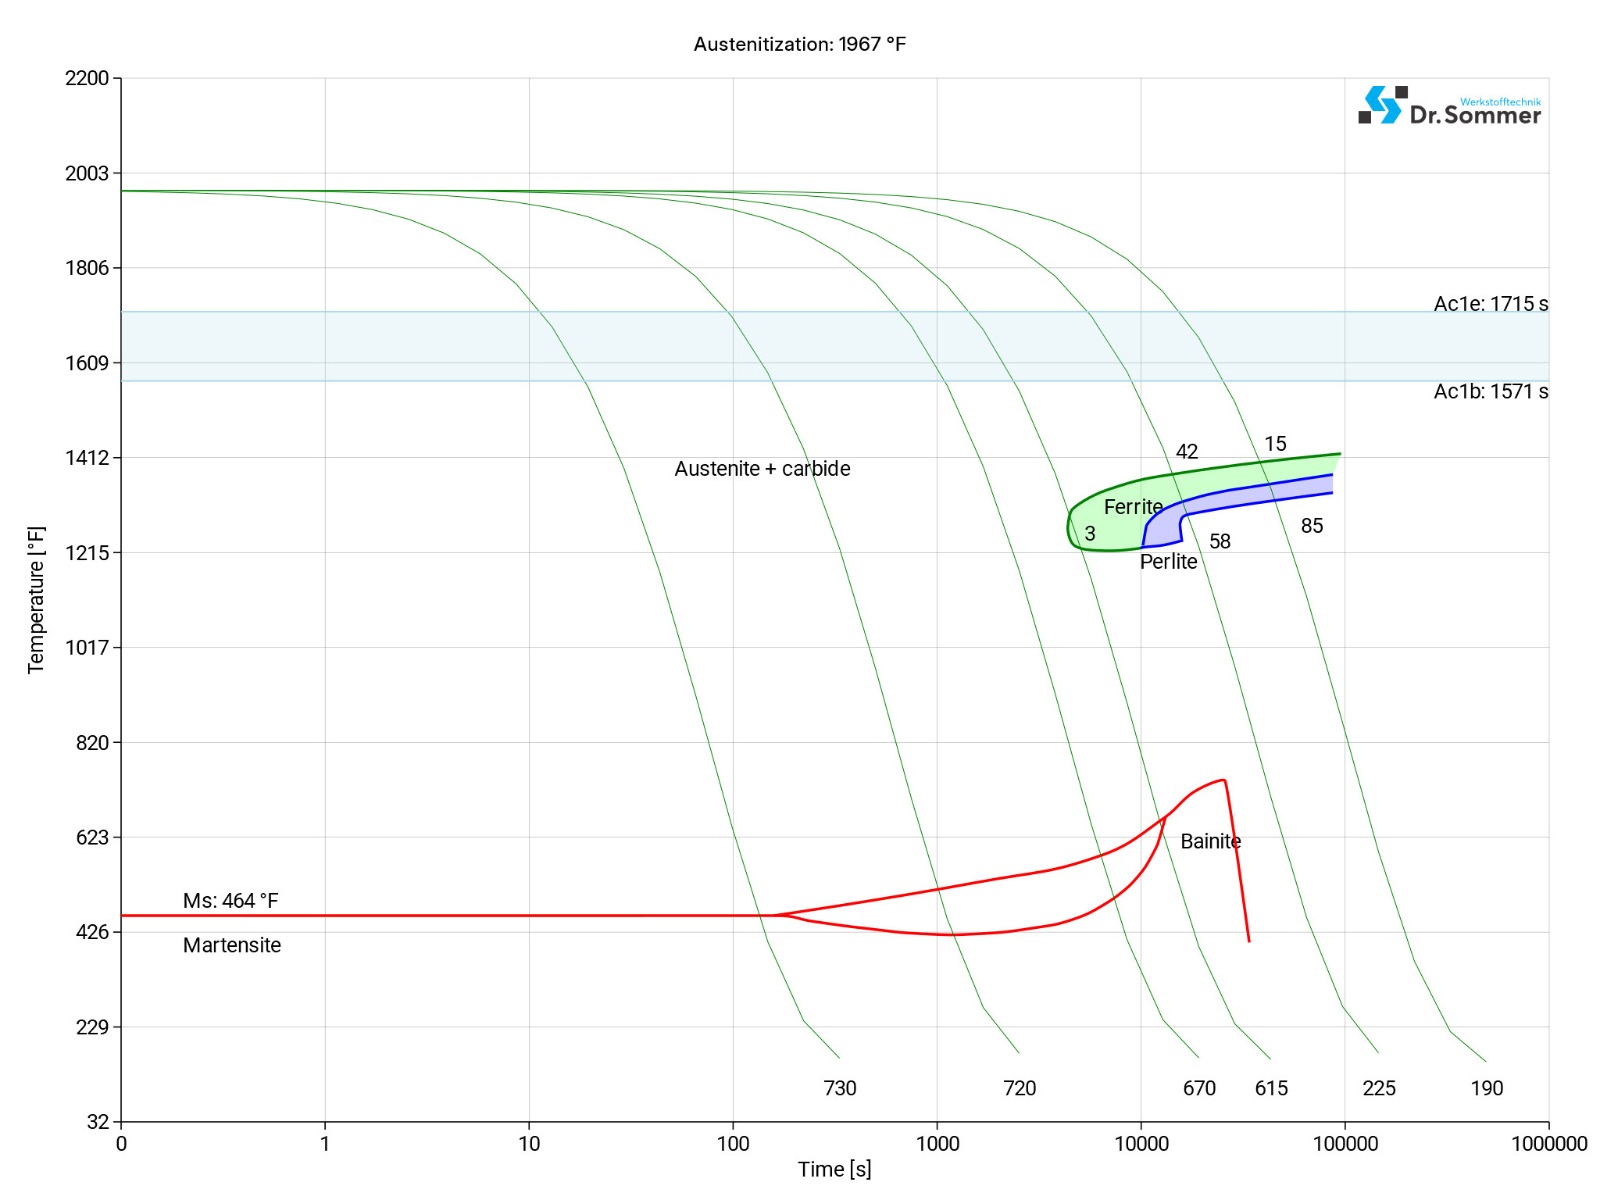
Task: Click the Perlite label below blue region
Action: coord(1168,562)
